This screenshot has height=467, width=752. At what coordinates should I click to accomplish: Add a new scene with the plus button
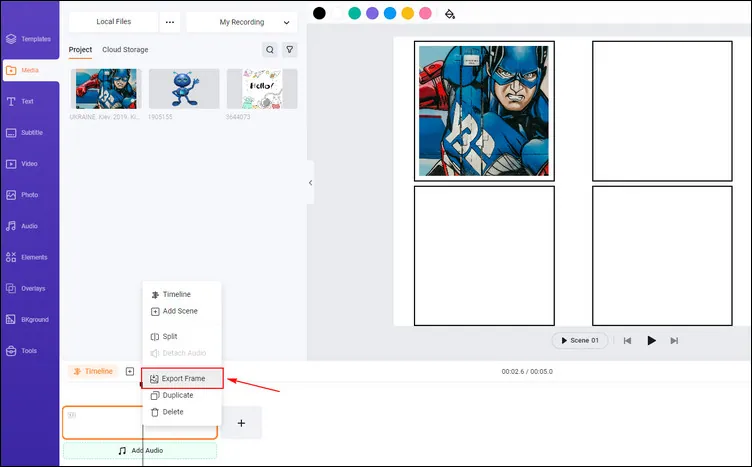pos(241,423)
